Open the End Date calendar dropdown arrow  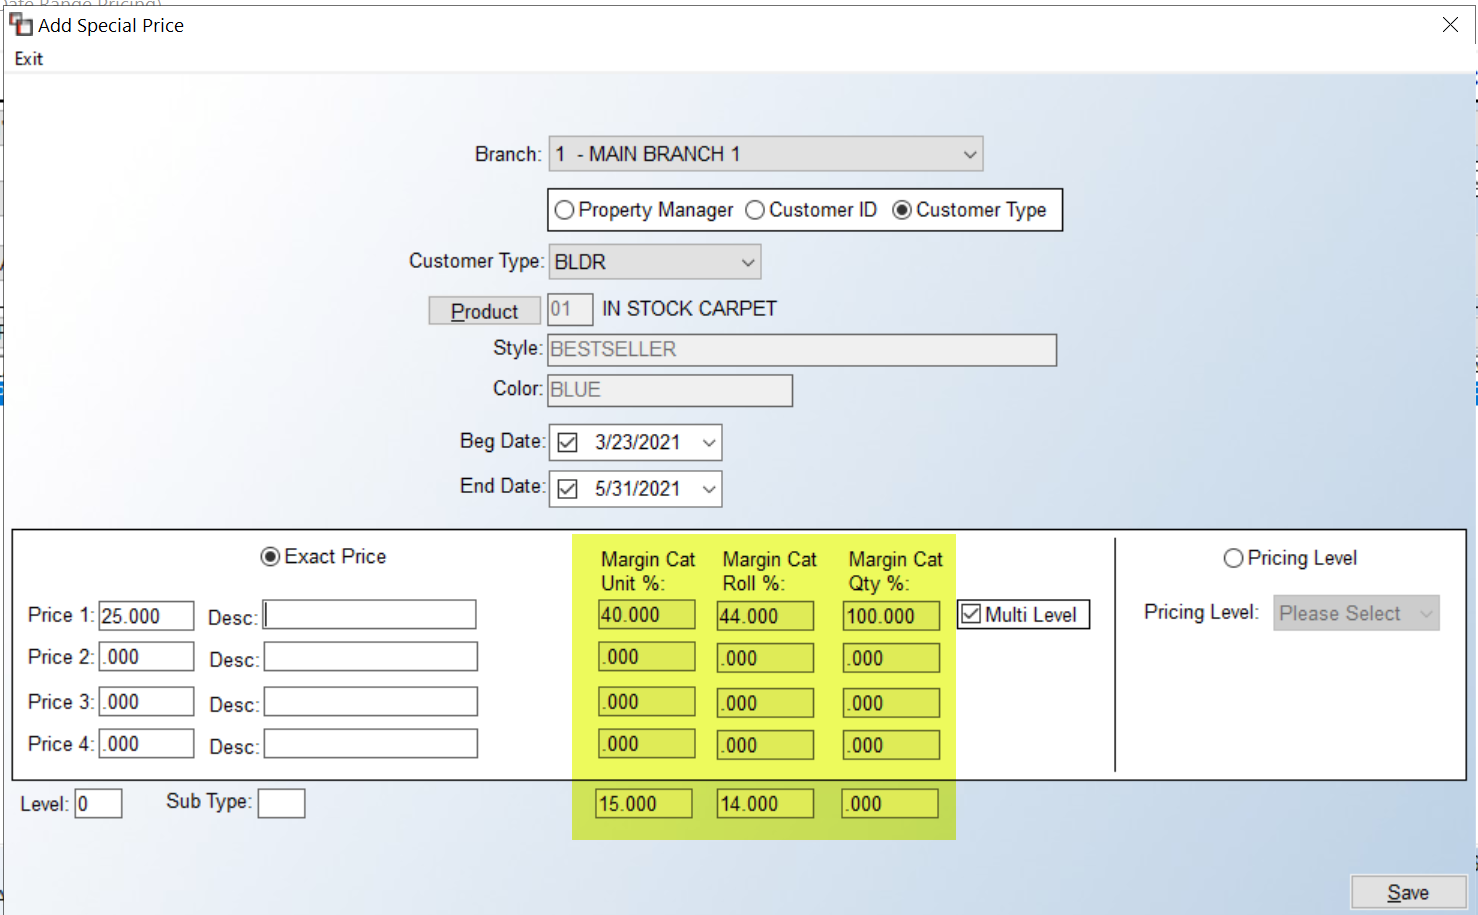(709, 489)
